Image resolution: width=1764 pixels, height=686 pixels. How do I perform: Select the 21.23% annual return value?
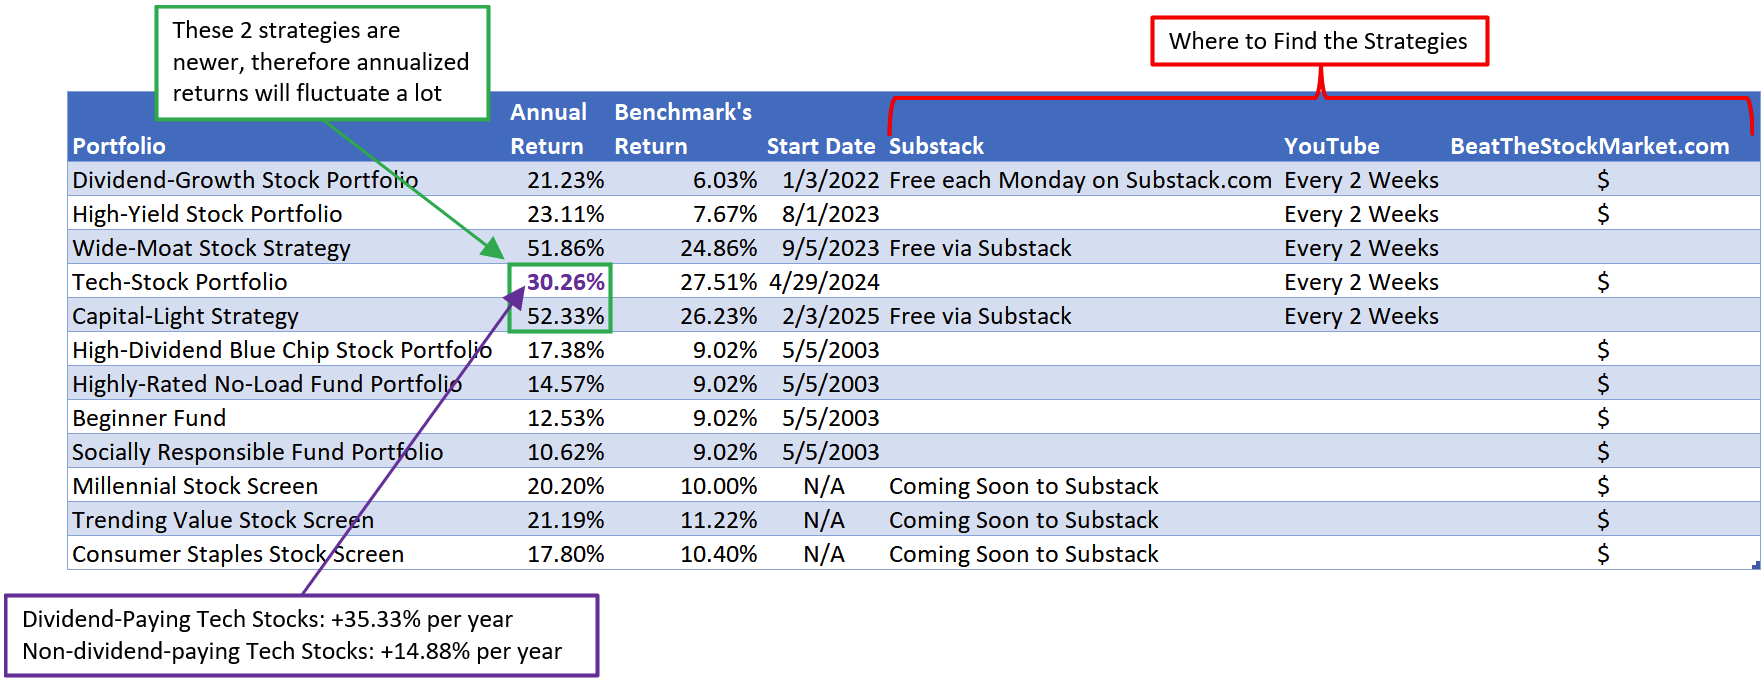click(x=566, y=180)
